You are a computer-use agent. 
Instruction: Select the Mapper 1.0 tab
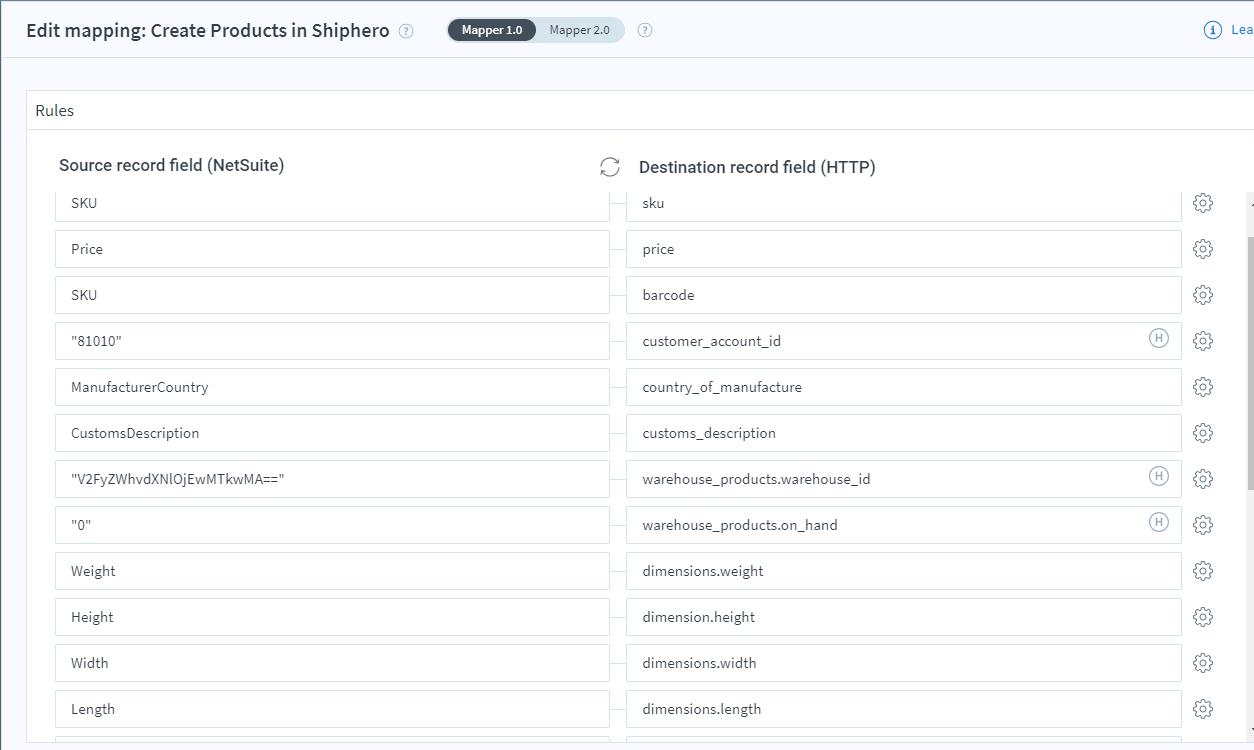pos(492,30)
